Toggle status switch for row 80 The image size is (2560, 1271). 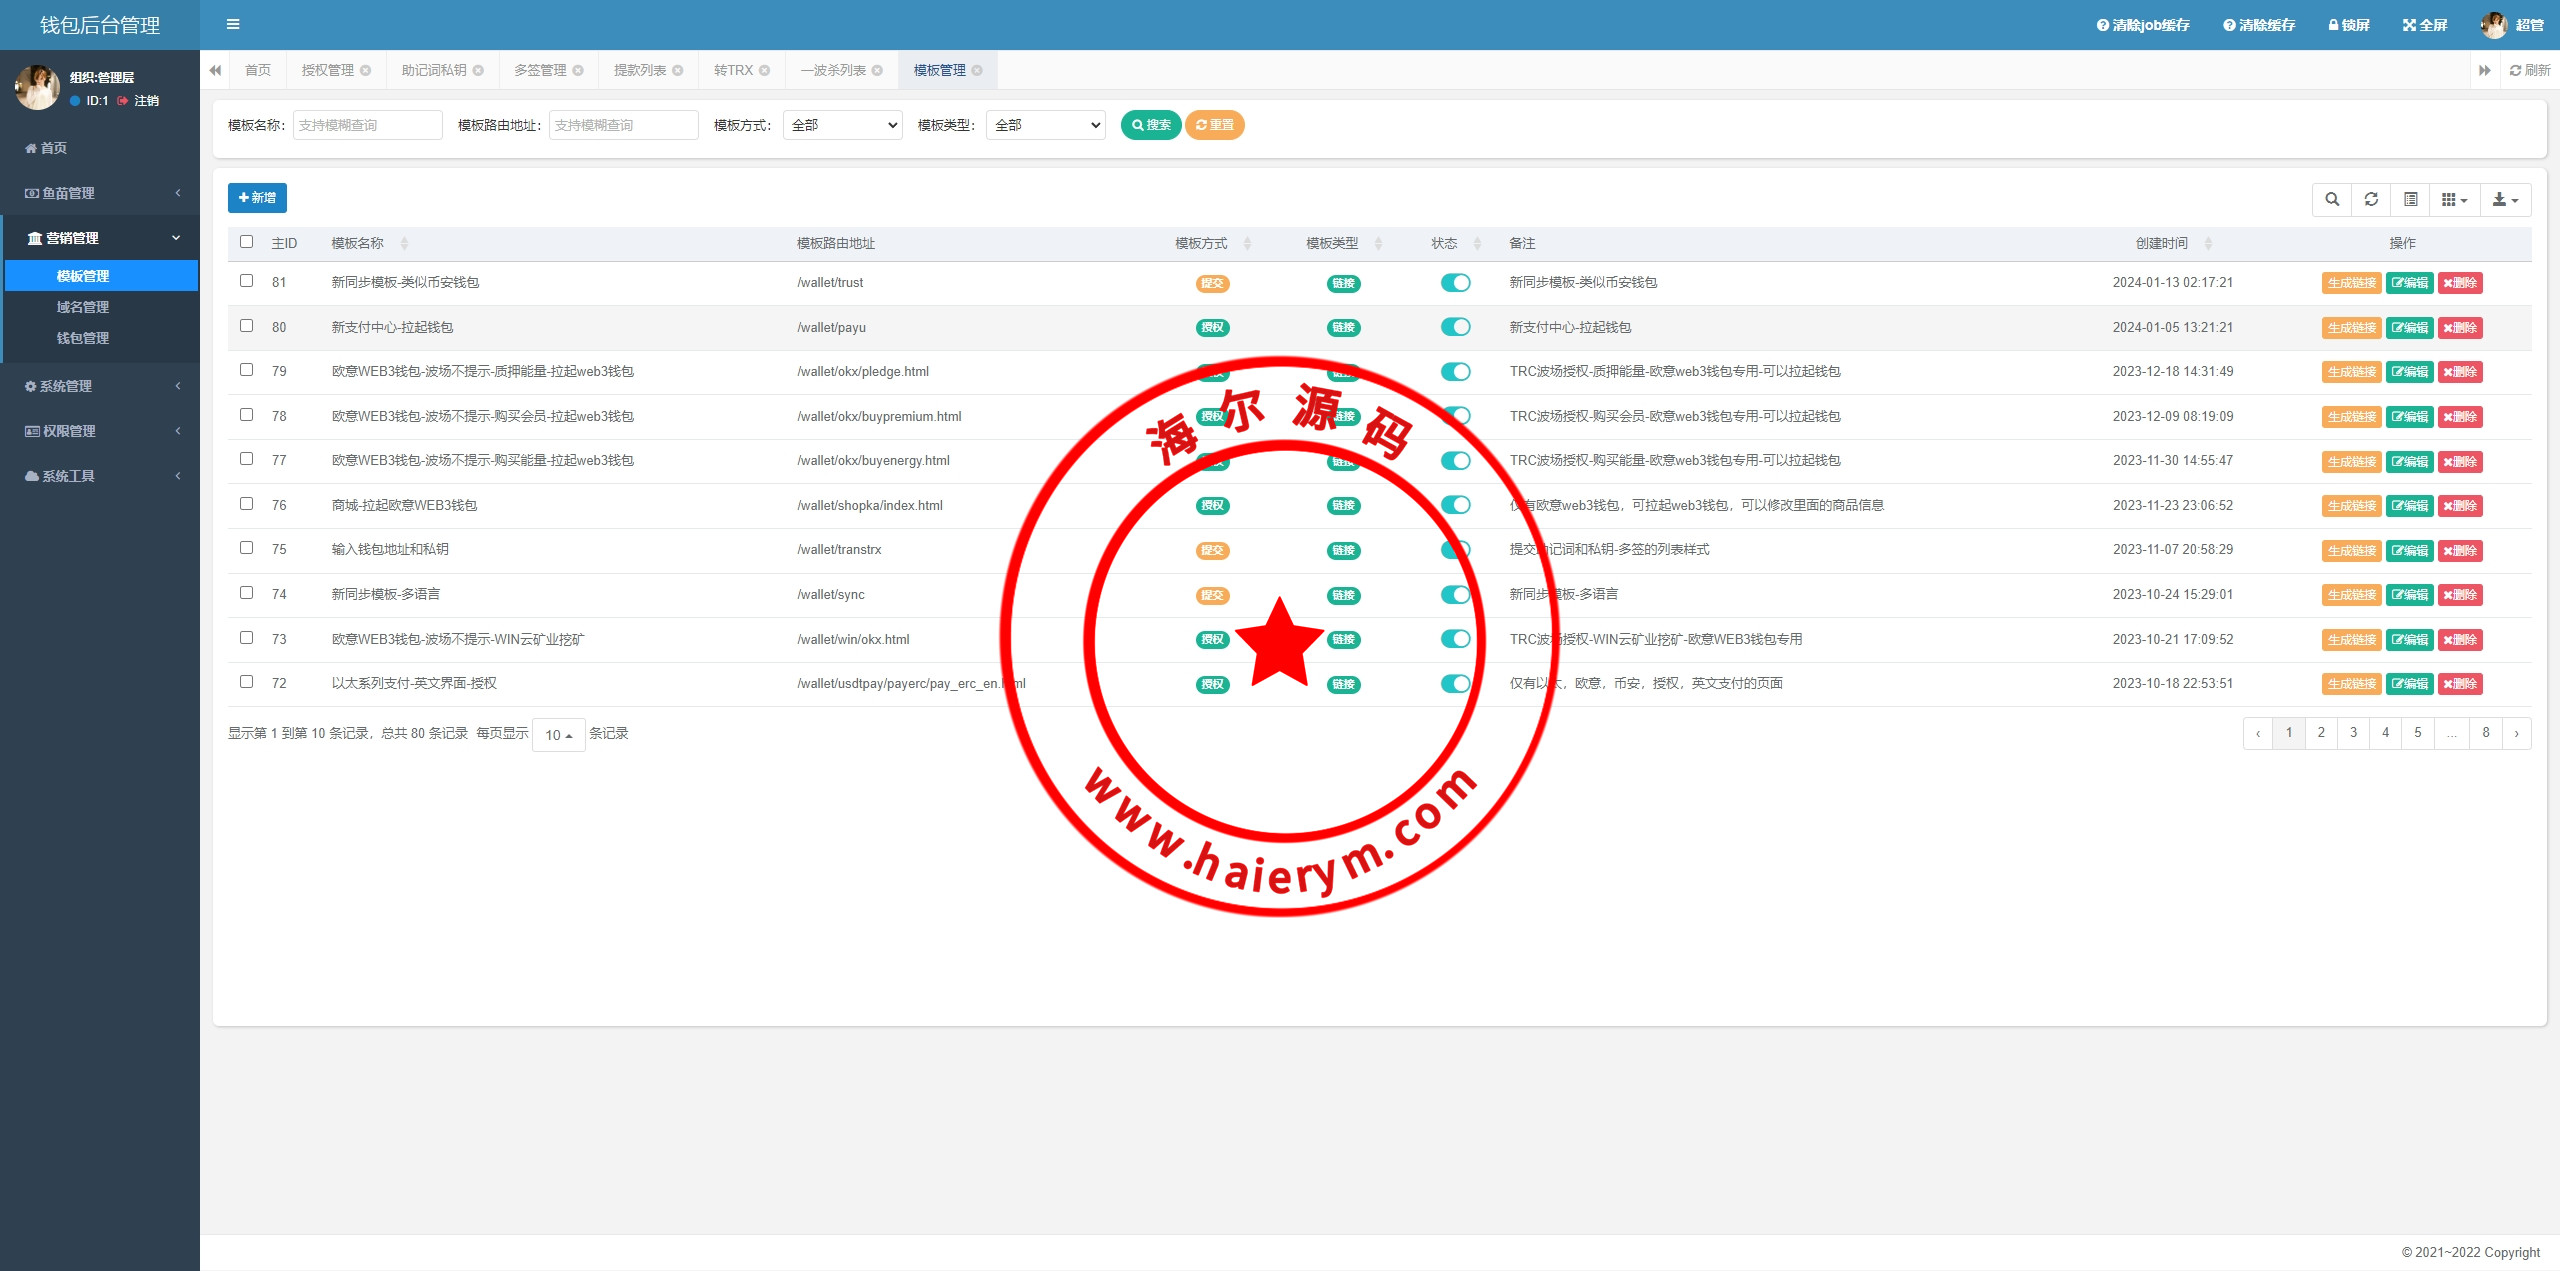pyautogui.click(x=1455, y=327)
